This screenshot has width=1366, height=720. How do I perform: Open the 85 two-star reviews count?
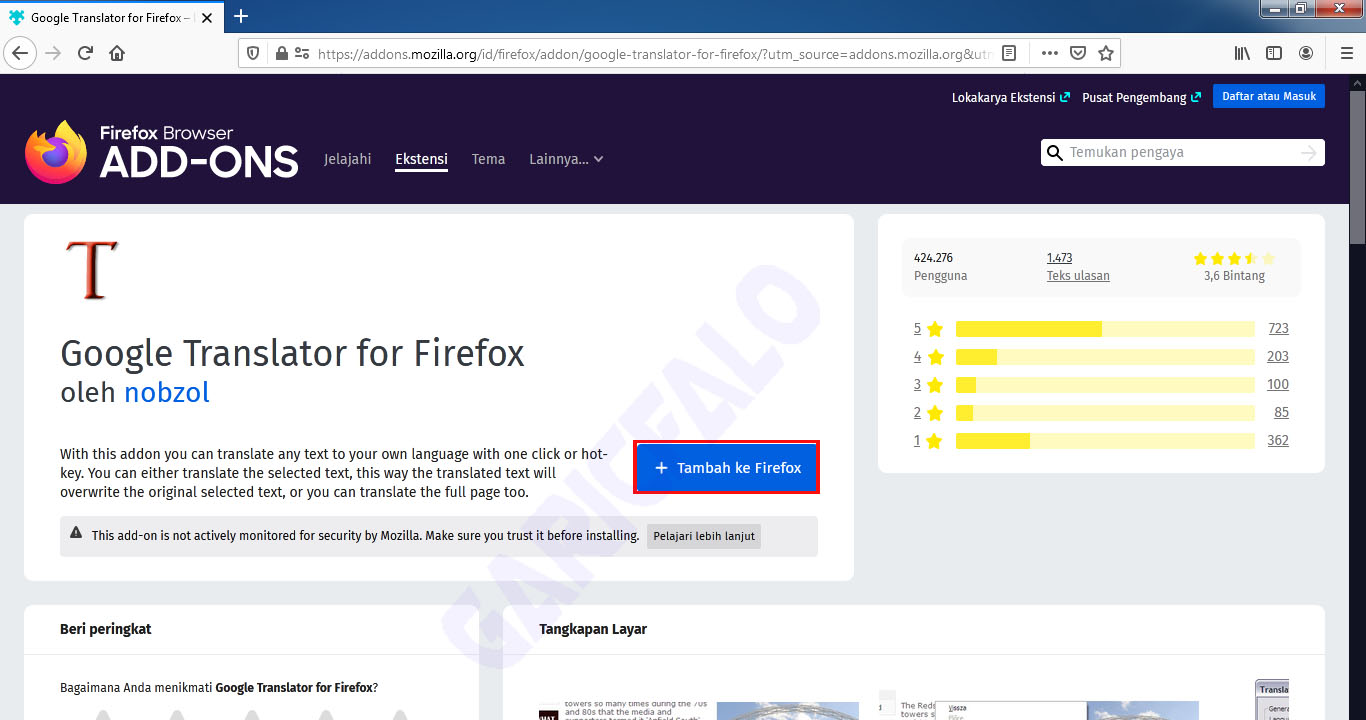point(1281,413)
